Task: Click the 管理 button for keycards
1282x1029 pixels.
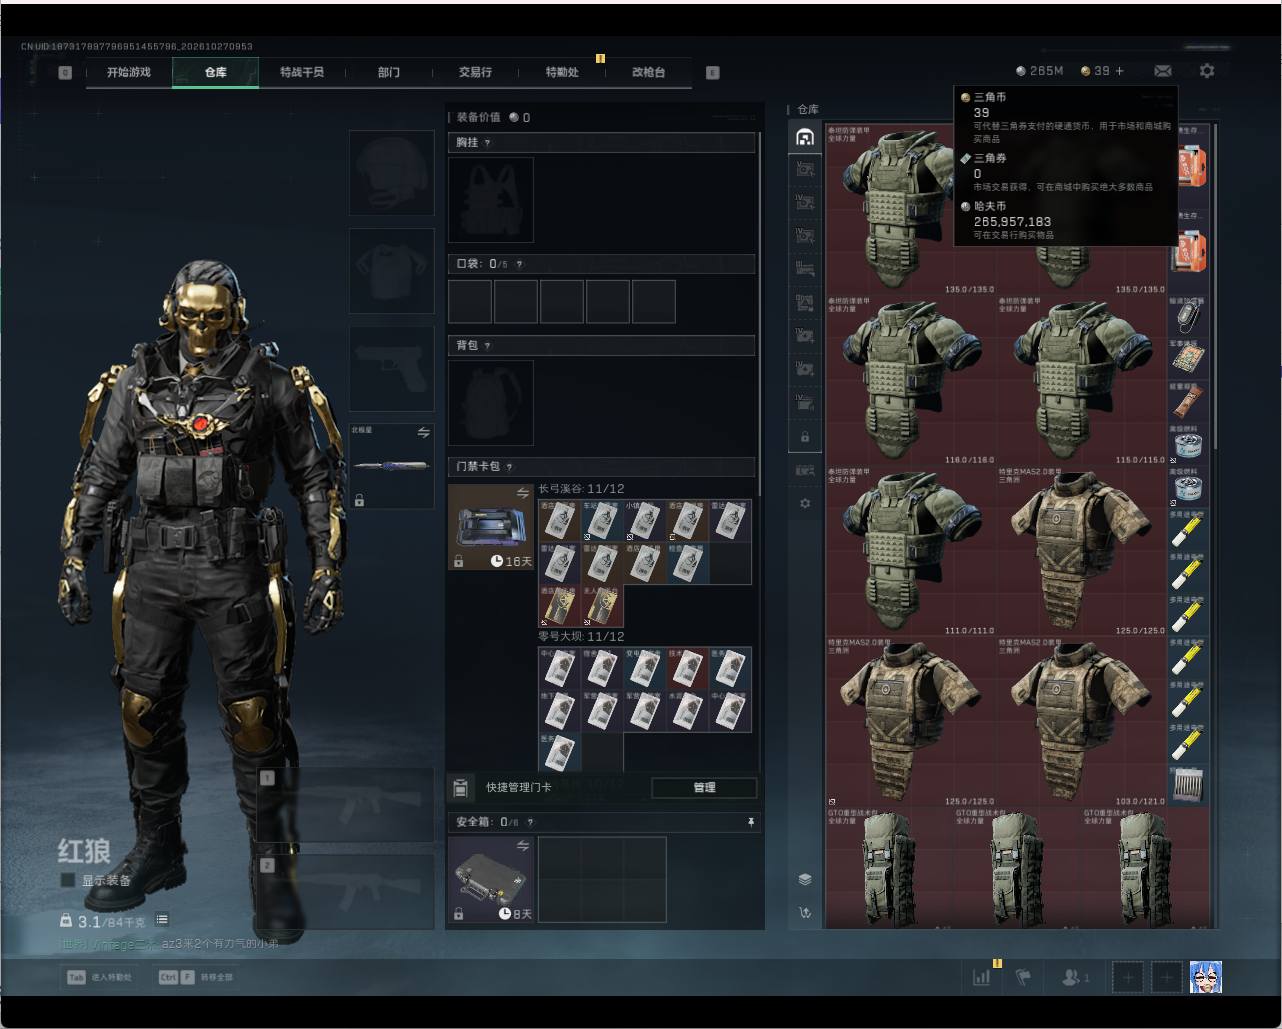Action: pyautogui.click(x=704, y=788)
